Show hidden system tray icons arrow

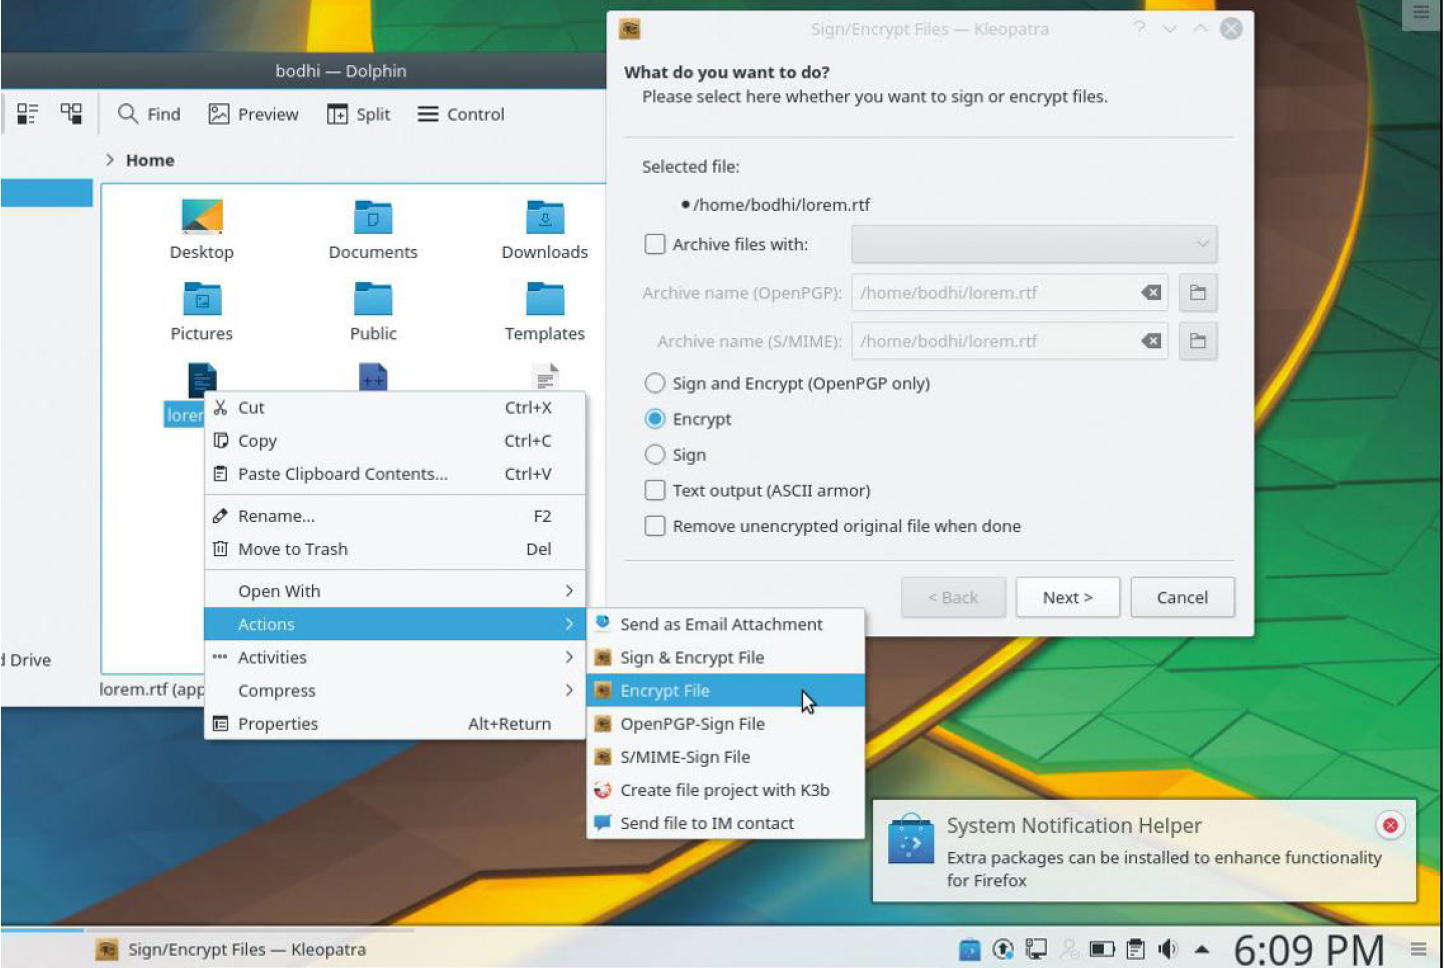(1202, 949)
